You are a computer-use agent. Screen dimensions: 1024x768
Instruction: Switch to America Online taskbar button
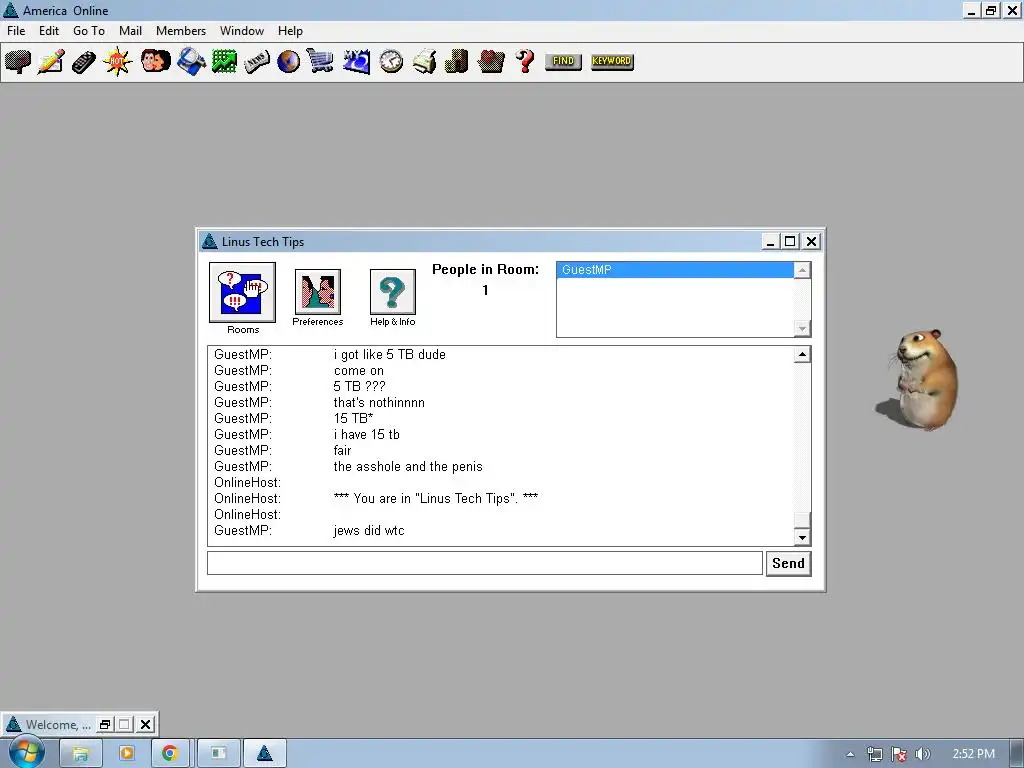(264, 754)
